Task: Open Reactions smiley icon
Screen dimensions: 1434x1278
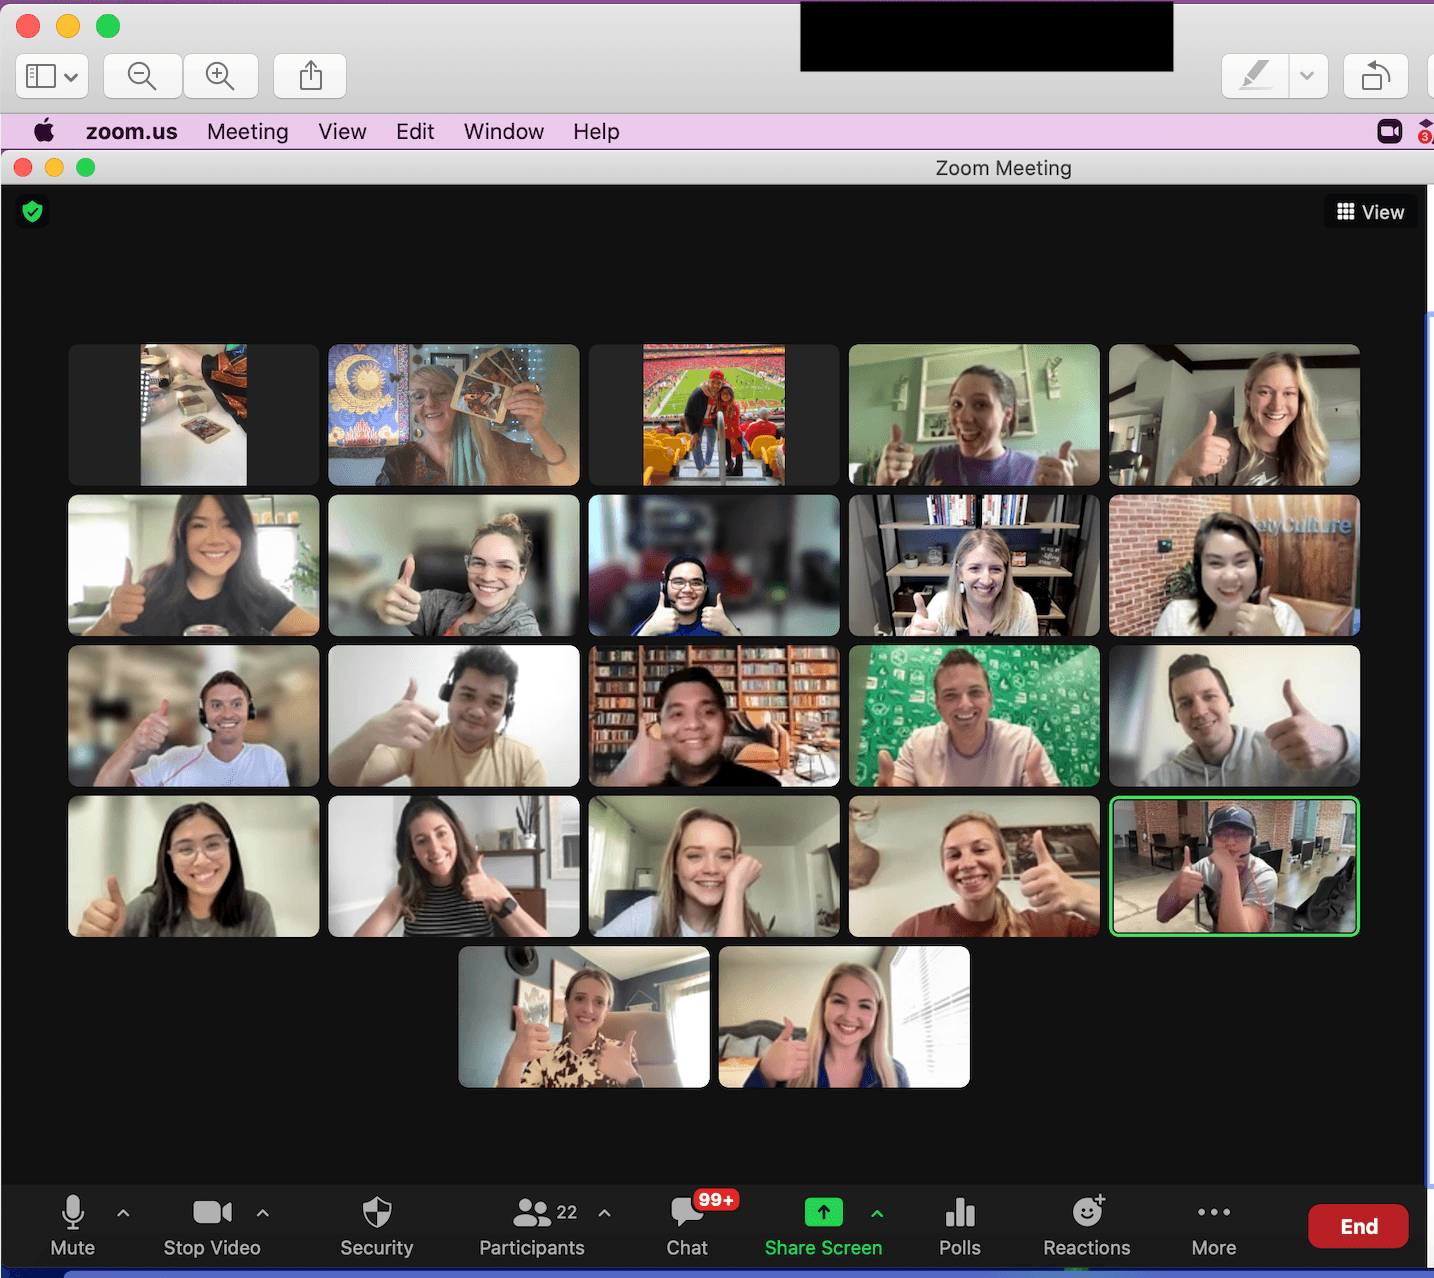Action: click(x=1087, y=1226)
